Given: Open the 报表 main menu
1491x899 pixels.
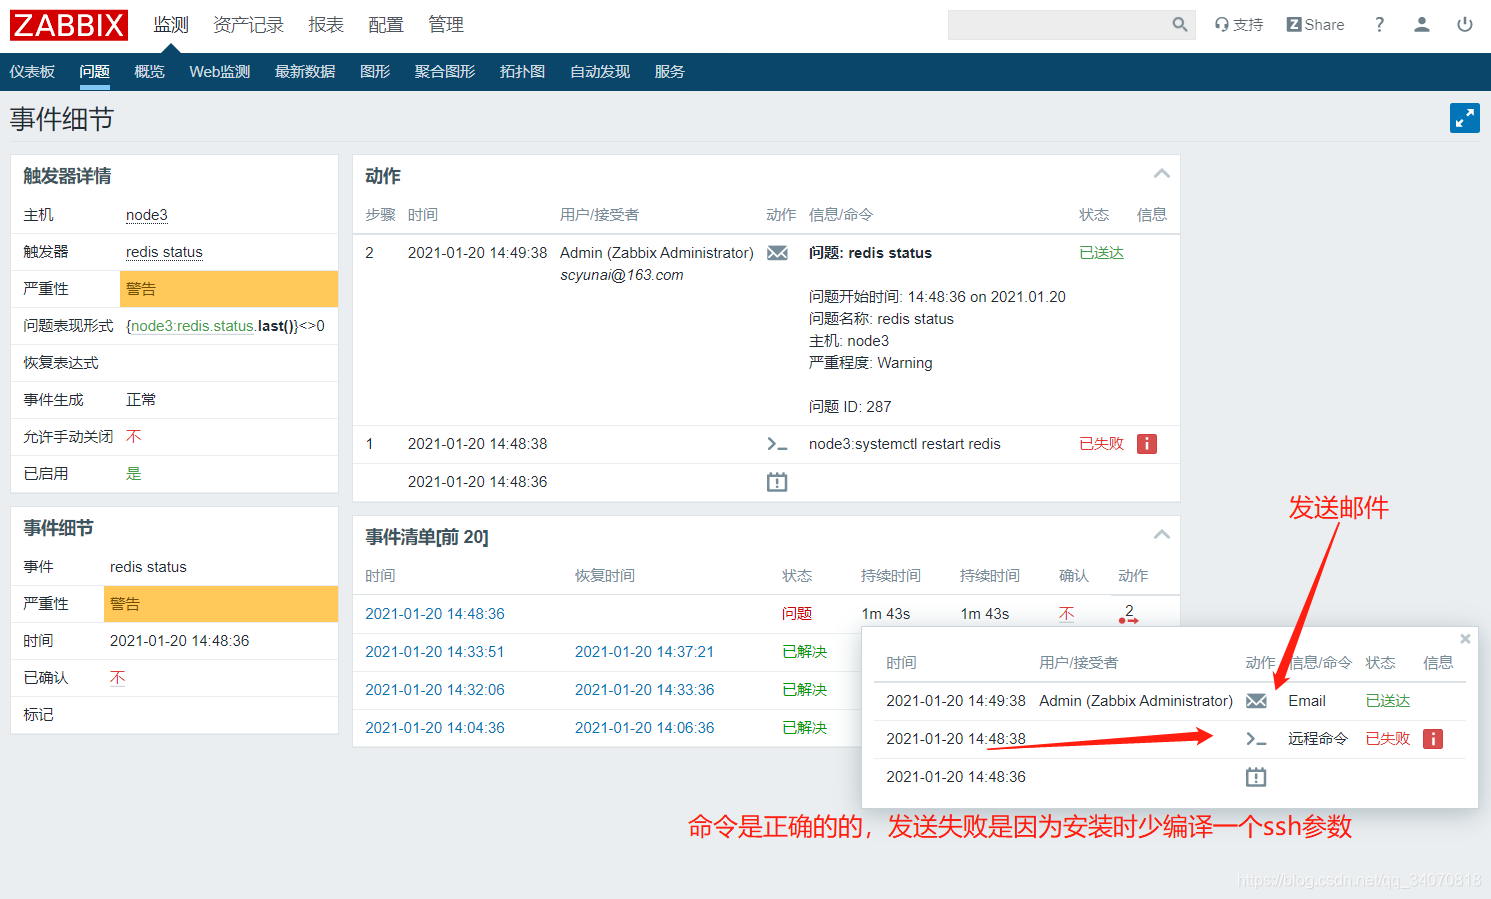Looking at the screenshot, I should click(x=326, y=25).
